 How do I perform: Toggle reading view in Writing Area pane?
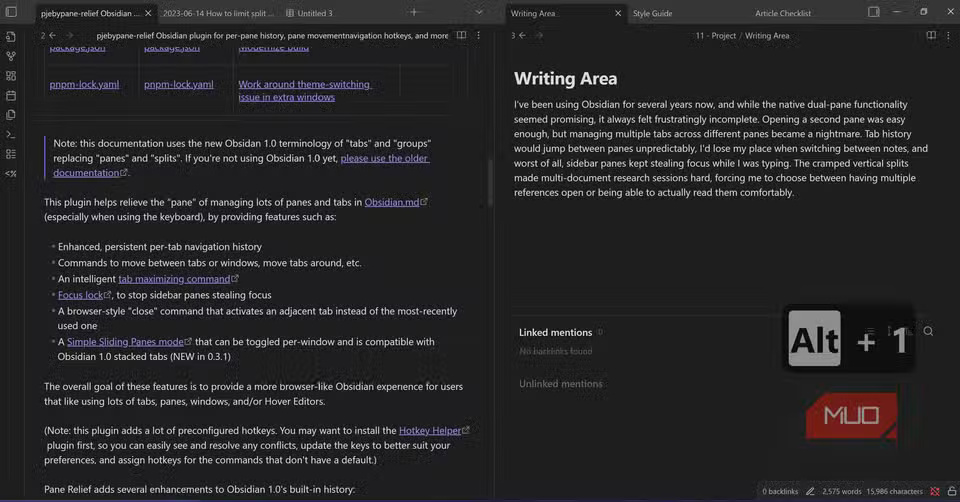click(931, 35)
